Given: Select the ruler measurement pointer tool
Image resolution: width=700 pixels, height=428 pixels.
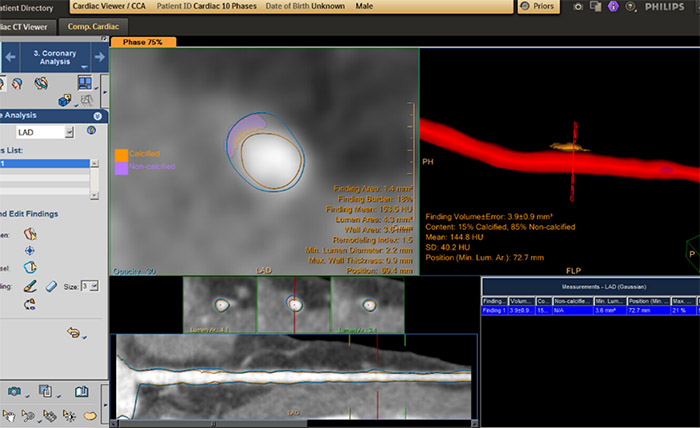Looking at the screenshot, I should pyautogui.click(x=49, y=416).
